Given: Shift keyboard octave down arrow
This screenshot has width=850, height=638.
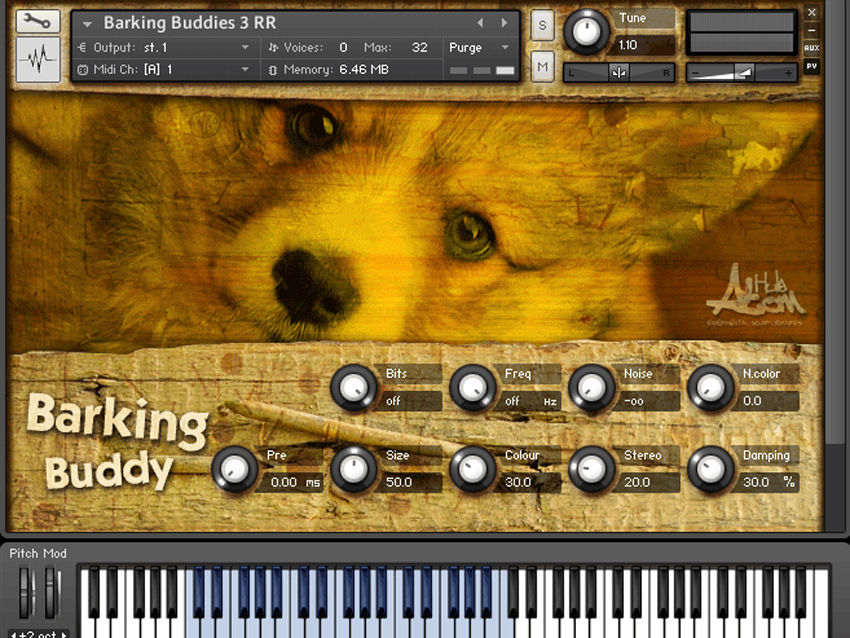Looking at the screenshot, I should click(14, 634).
